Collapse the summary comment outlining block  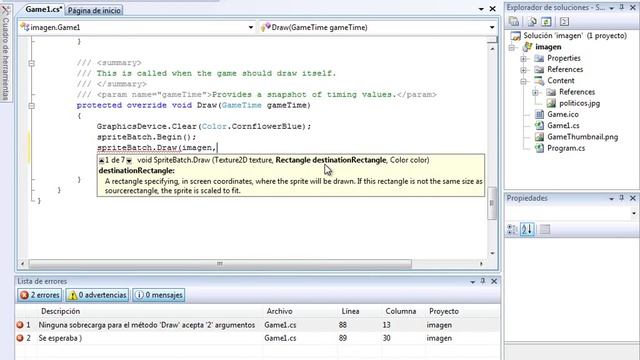coord(31,63)
